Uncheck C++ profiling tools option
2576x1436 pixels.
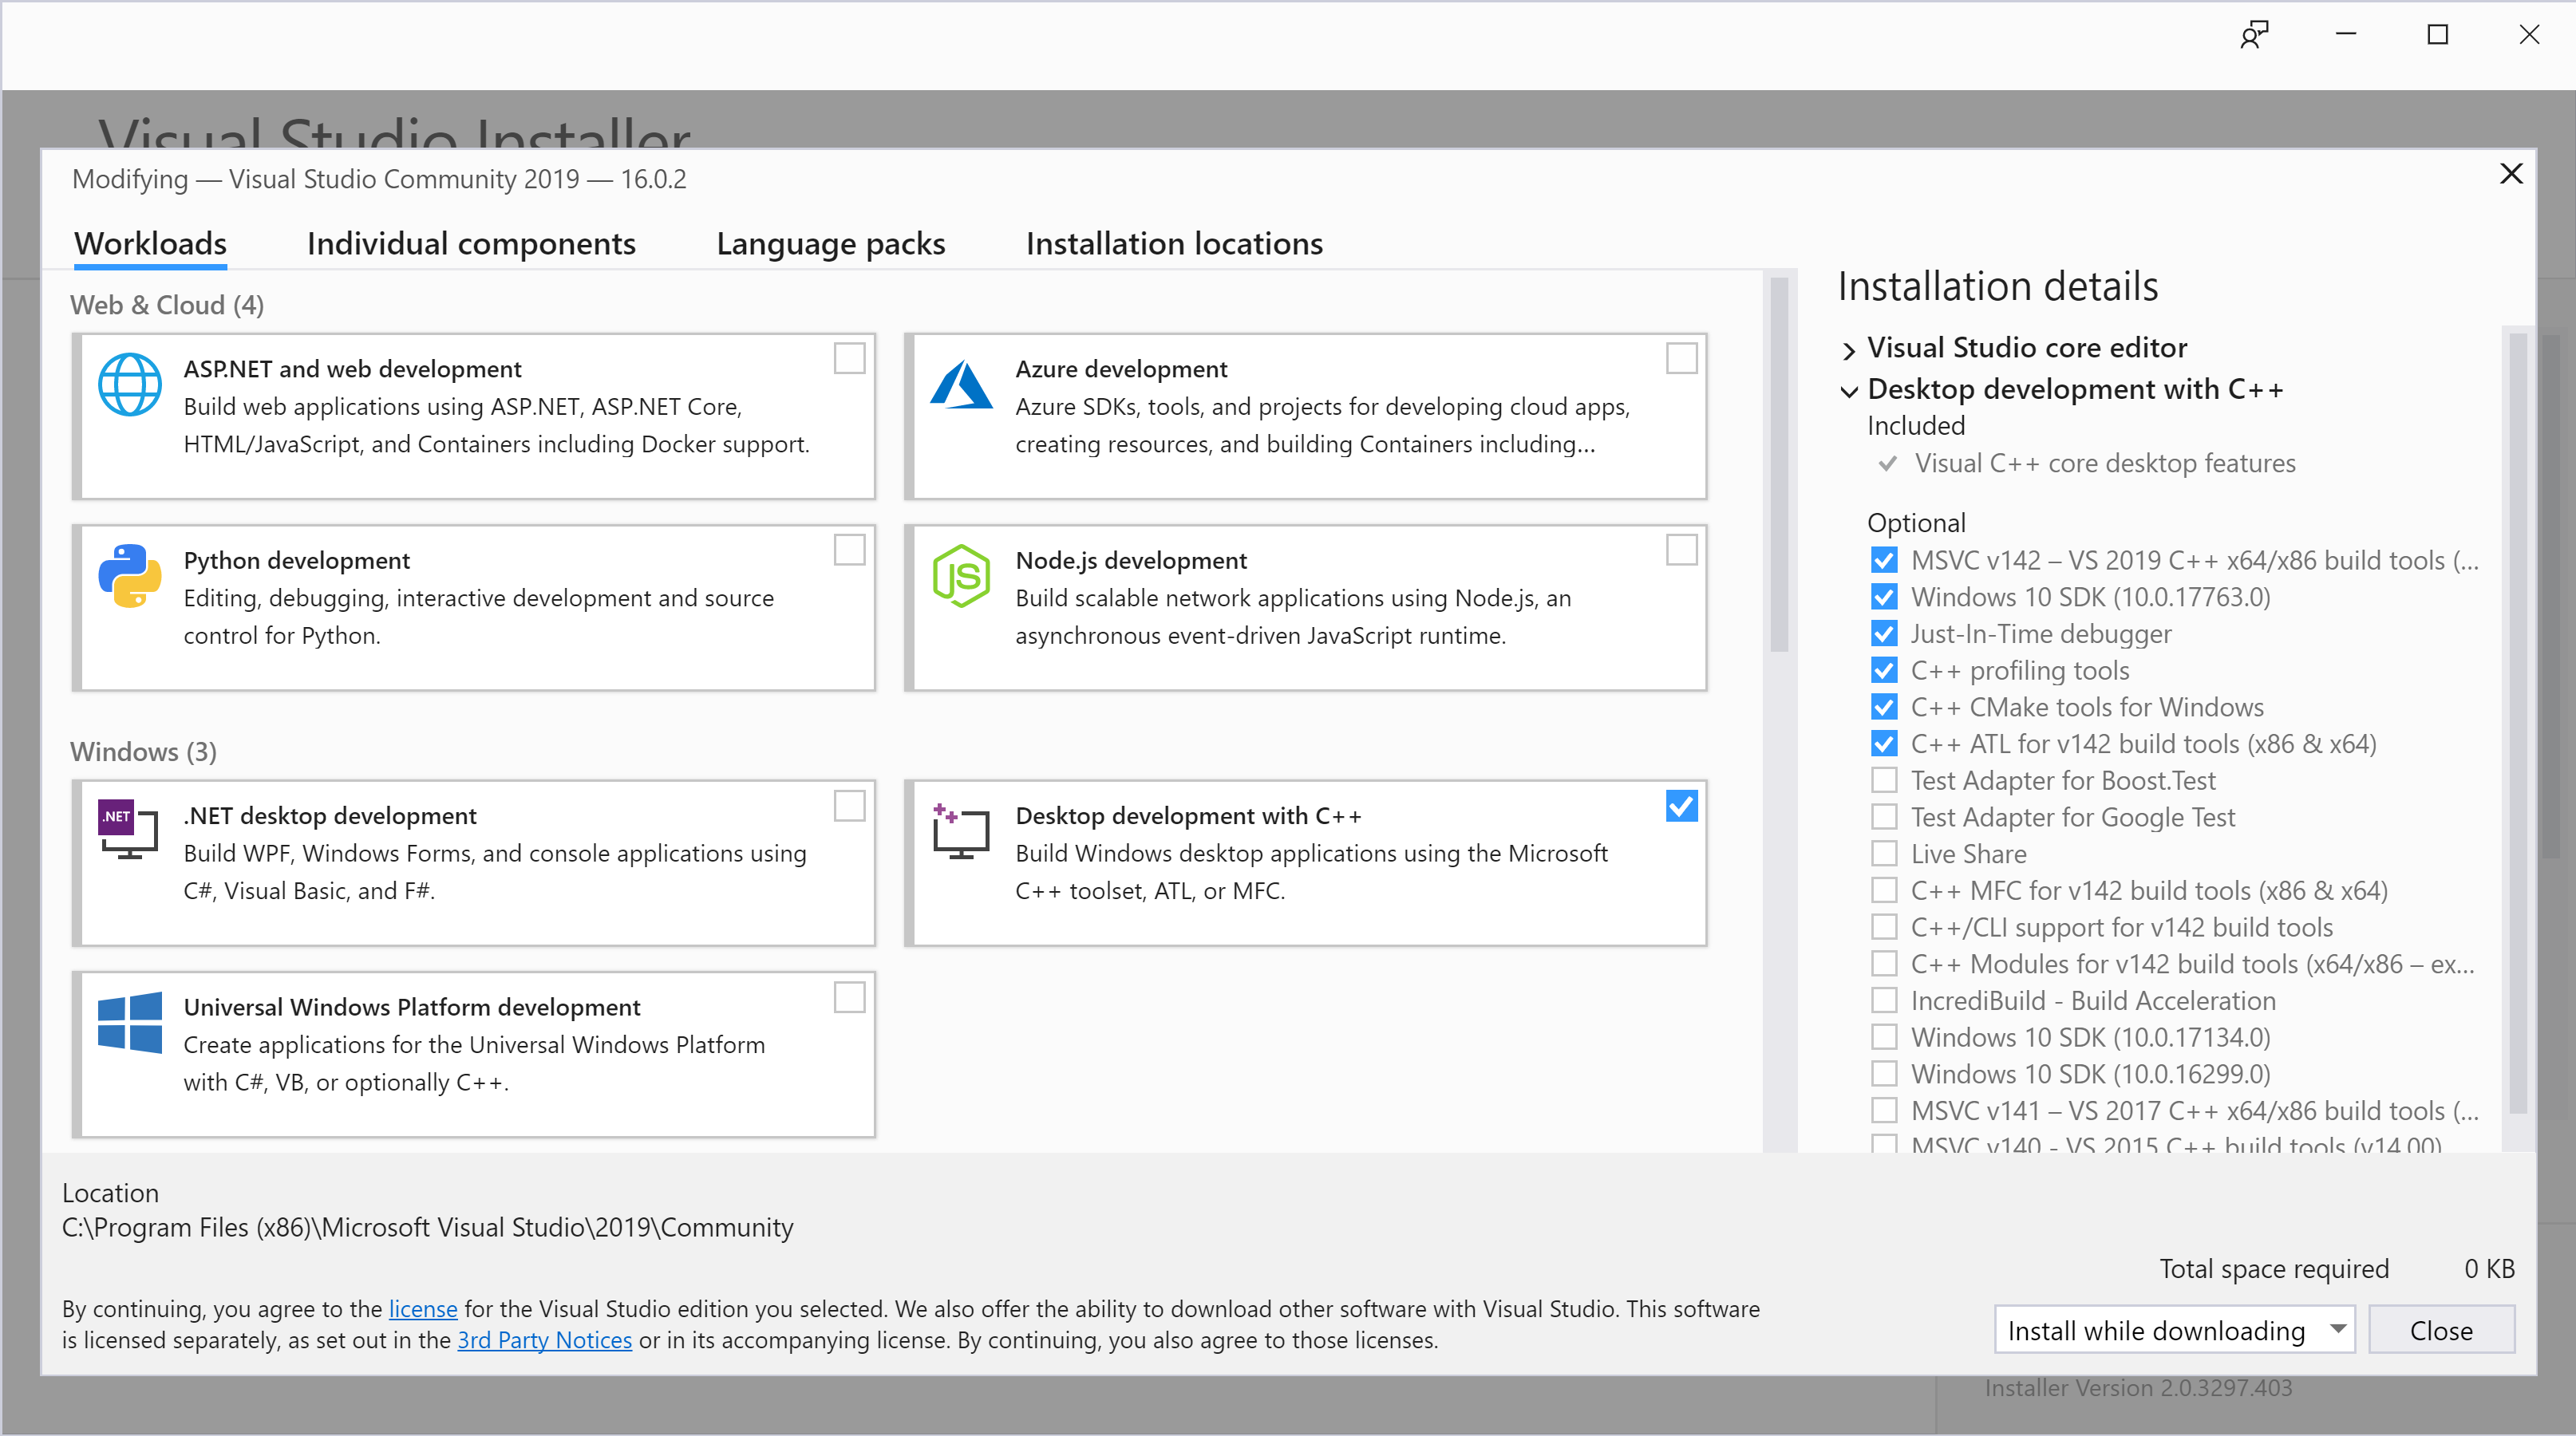1884,670
